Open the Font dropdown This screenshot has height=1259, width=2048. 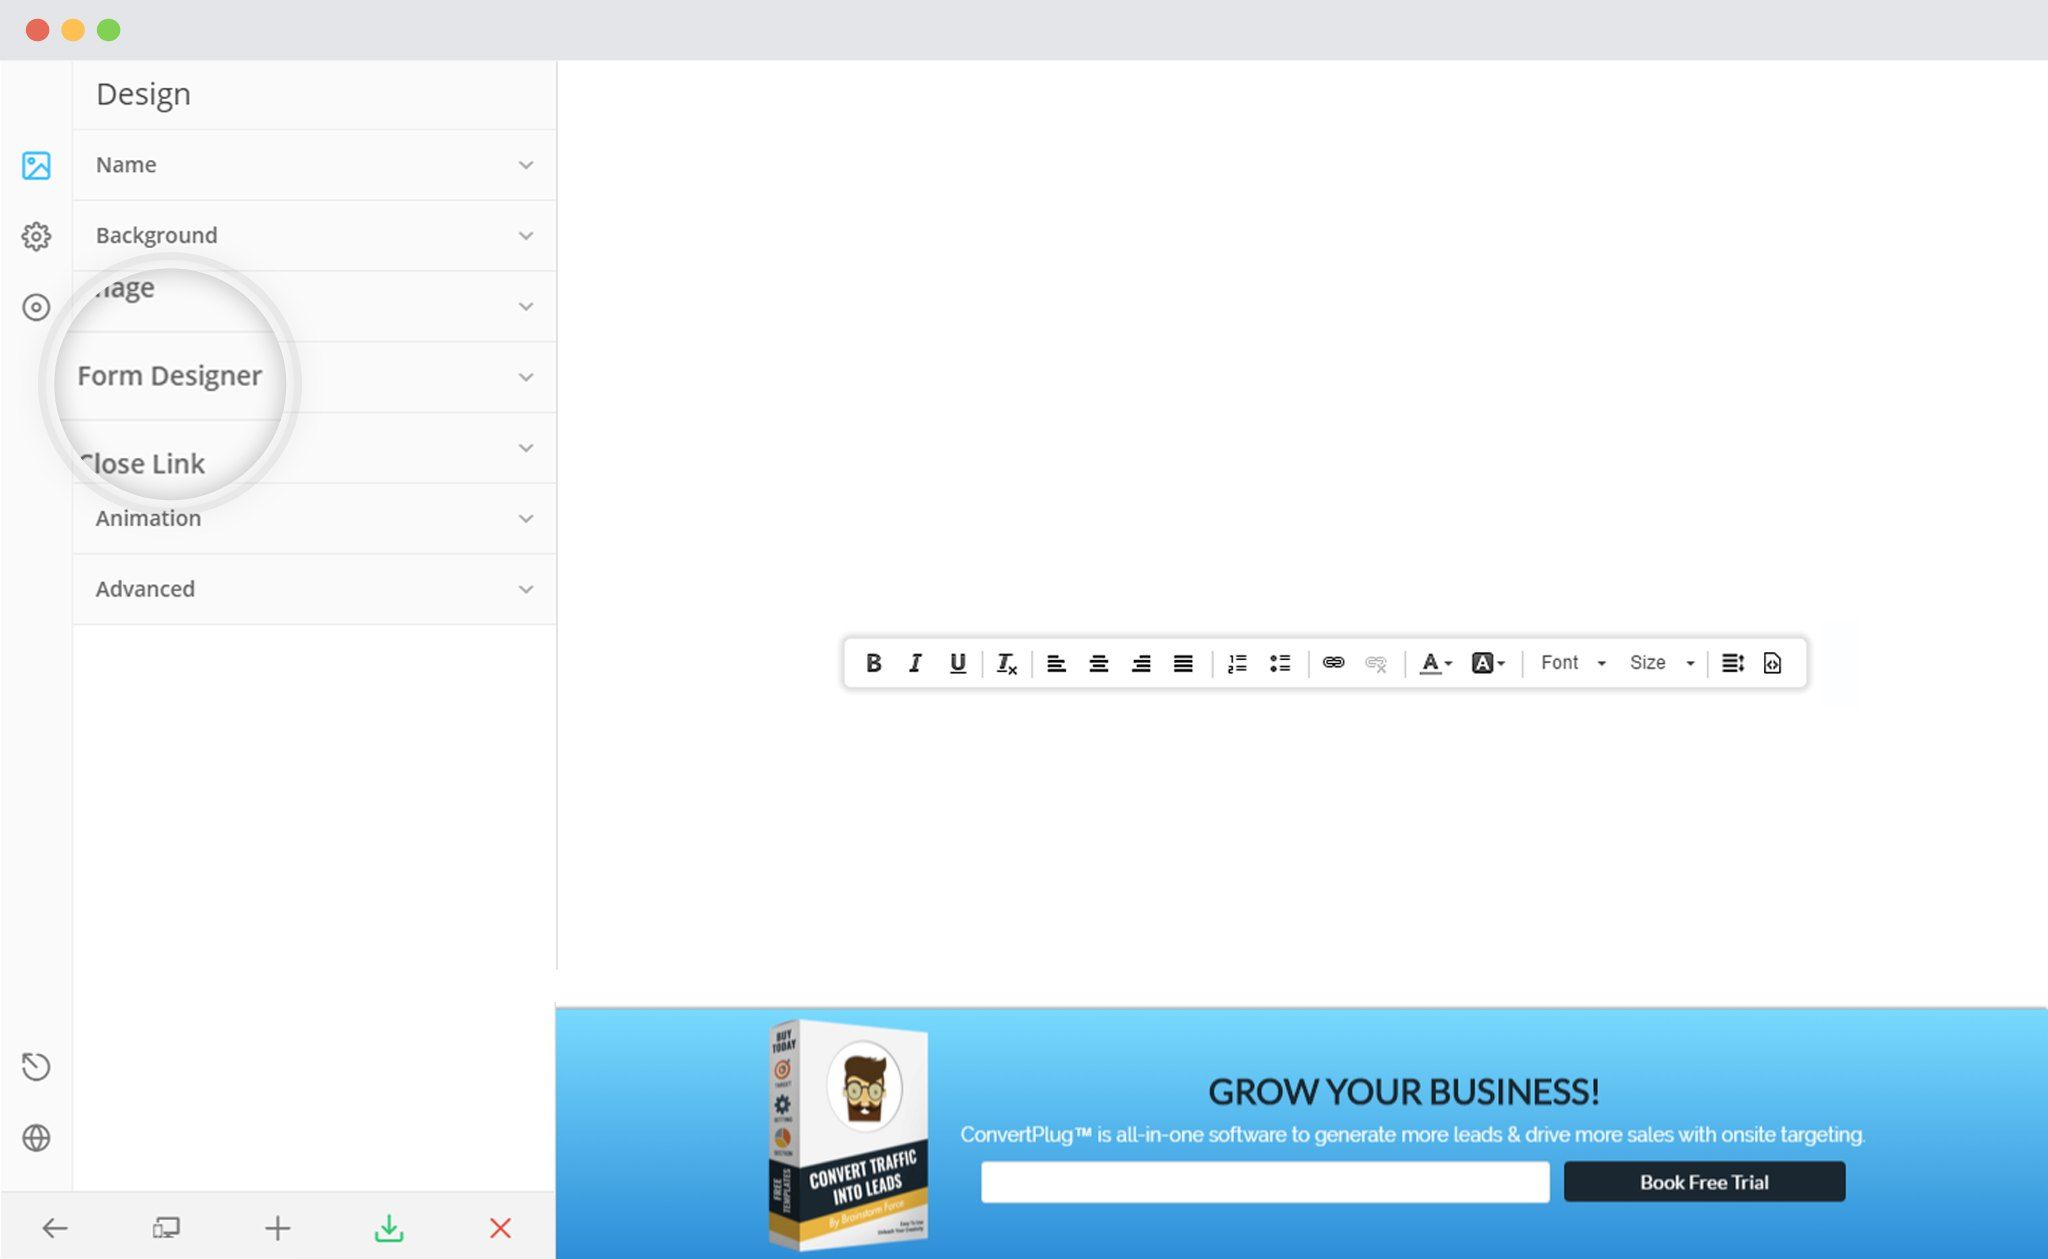(x=1573, y=663)
